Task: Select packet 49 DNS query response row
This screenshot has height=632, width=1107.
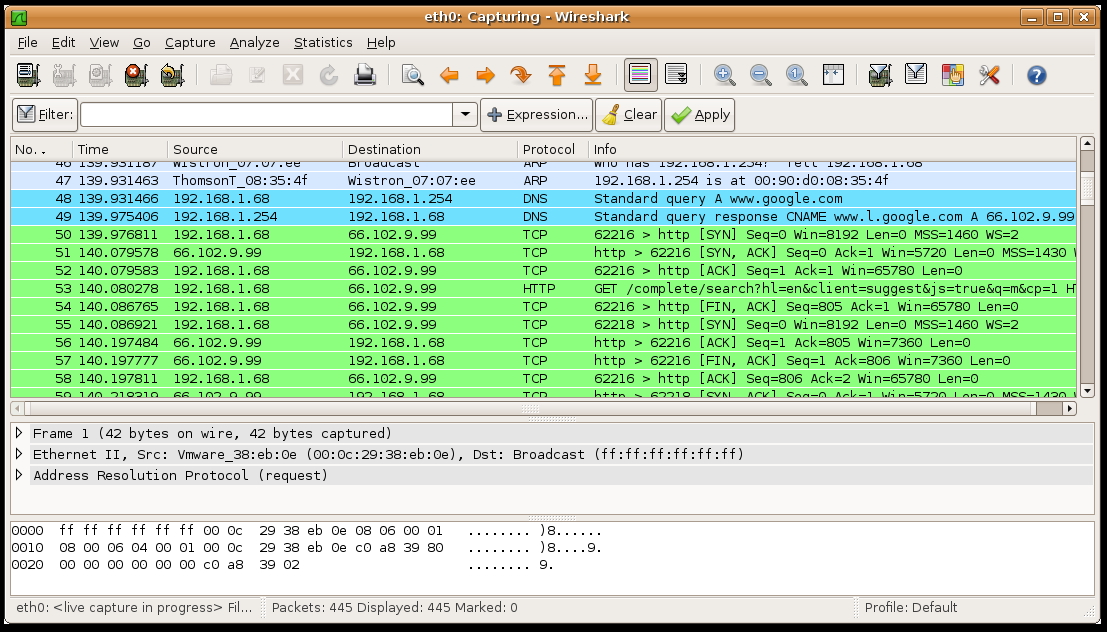Action: (x=544, y=217)
